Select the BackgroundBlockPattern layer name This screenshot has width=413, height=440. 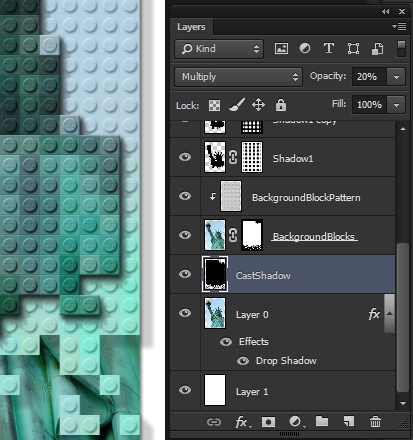click(x=306, y=198)
